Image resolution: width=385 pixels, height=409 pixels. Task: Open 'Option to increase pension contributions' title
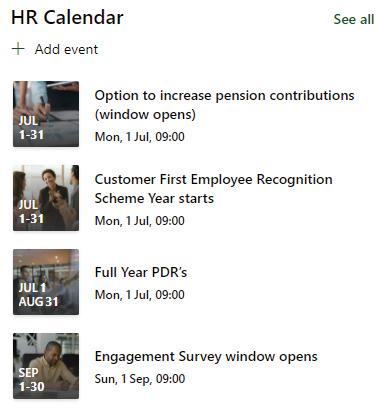coord(224,105)
